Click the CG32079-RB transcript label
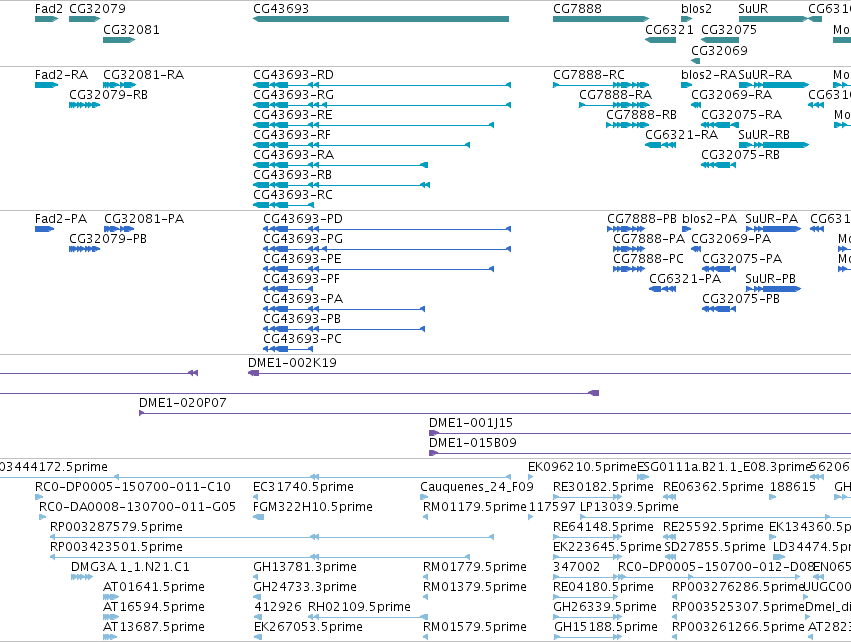This screenshot has width=851, height=642. (109, 94)
